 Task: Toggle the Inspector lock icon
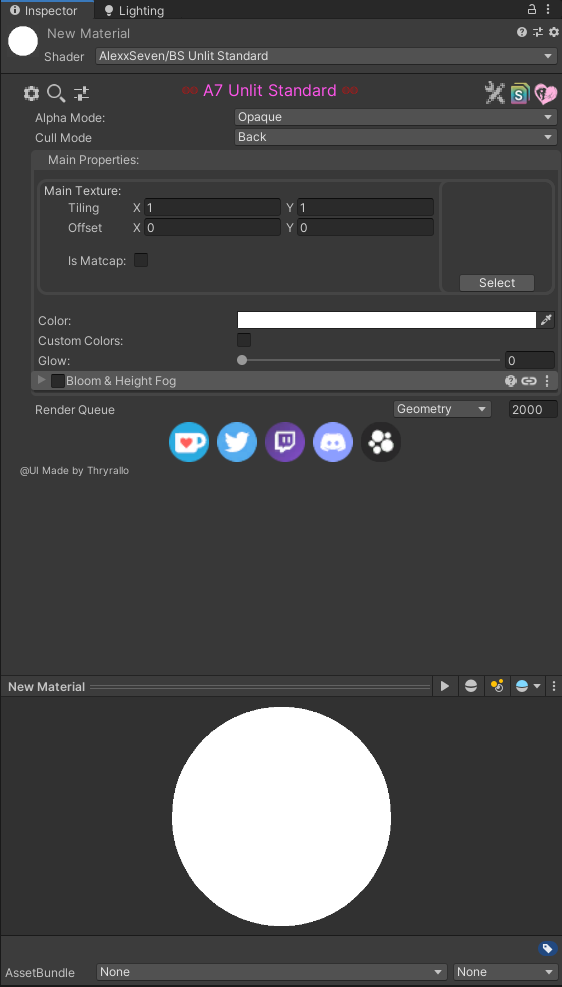pos(532,9)
